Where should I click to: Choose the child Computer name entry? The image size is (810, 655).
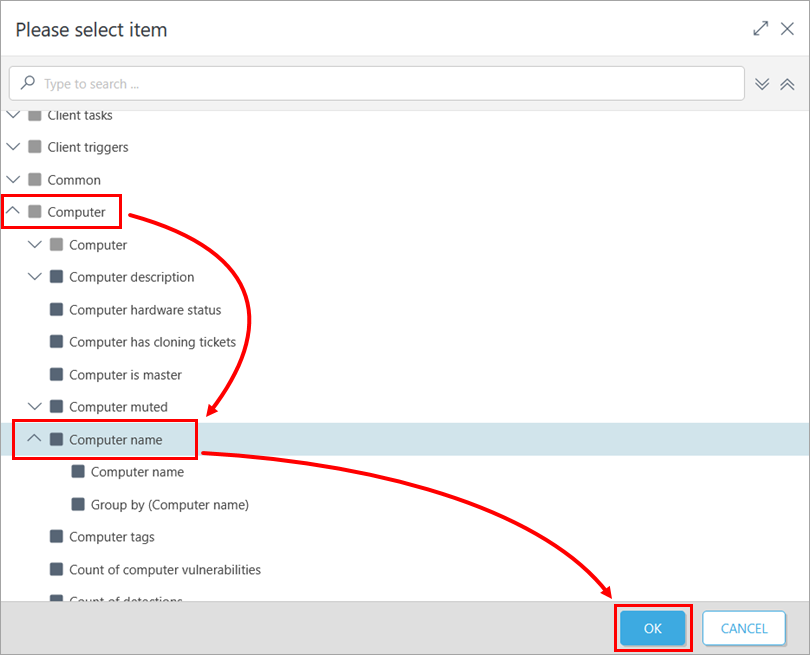[x=137, y=472]
